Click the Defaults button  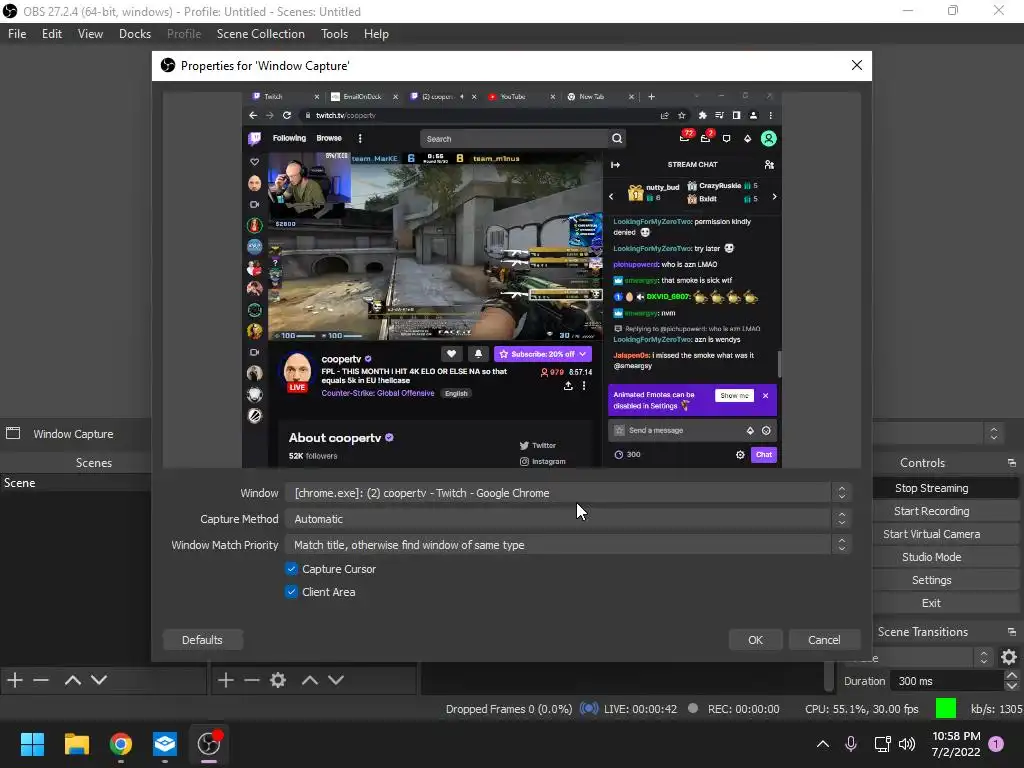[x=202, y=640]
